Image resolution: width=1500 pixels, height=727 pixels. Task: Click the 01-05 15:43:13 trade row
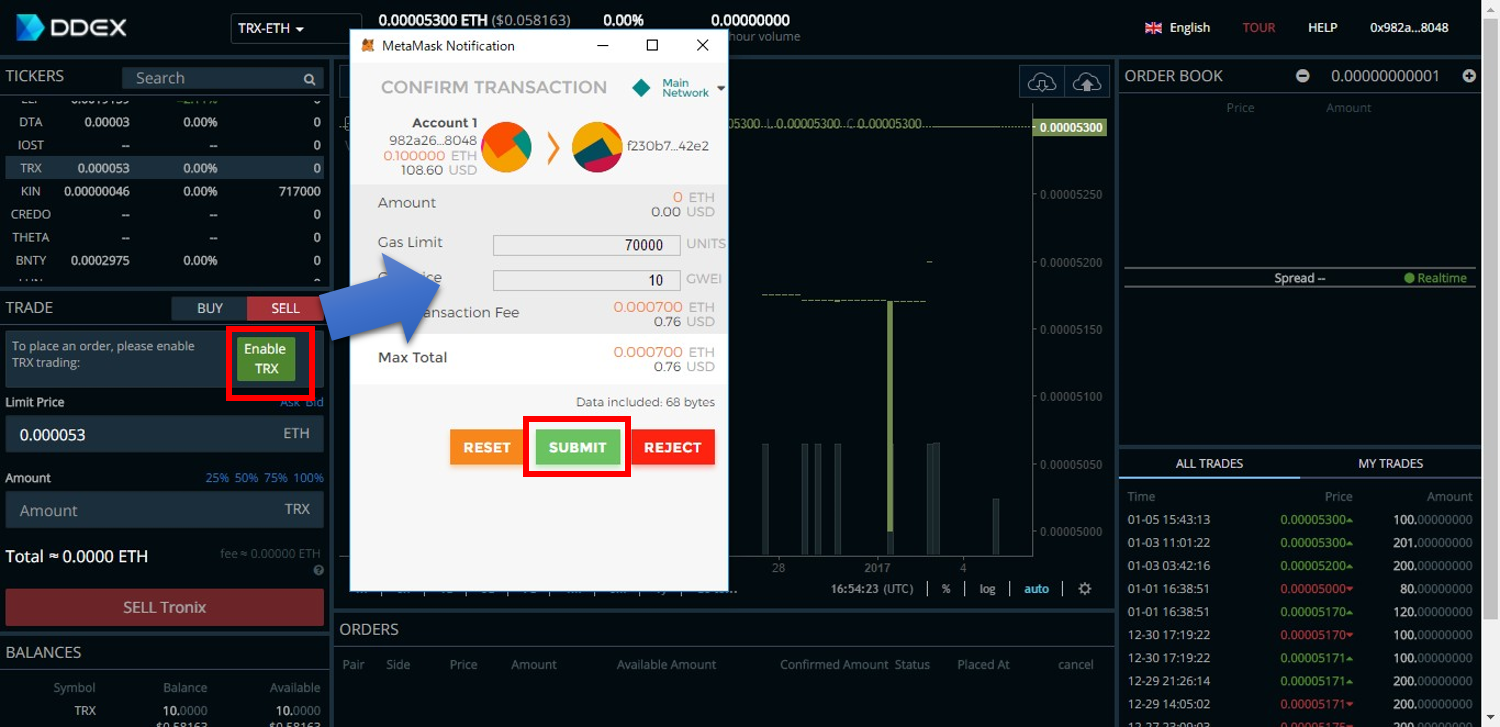click(1300, 519)
